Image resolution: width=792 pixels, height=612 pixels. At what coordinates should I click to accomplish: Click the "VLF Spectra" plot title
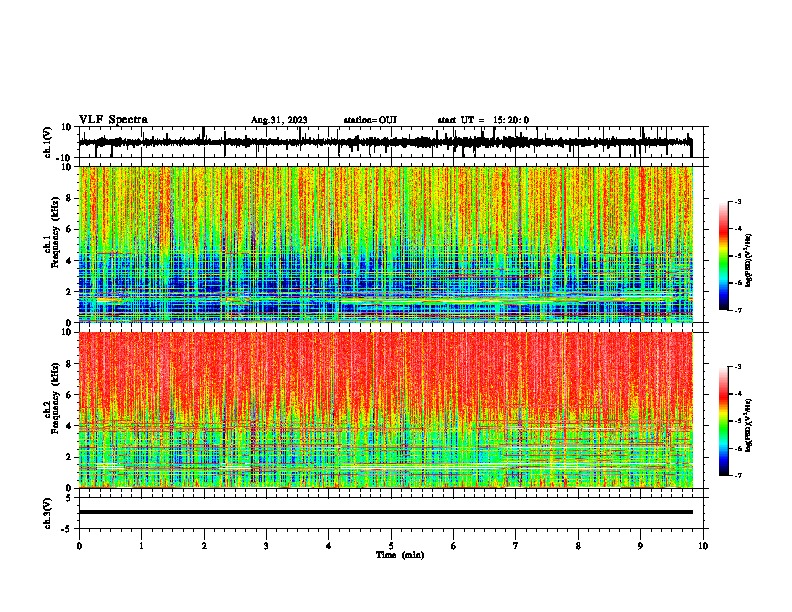pos(113,120)
